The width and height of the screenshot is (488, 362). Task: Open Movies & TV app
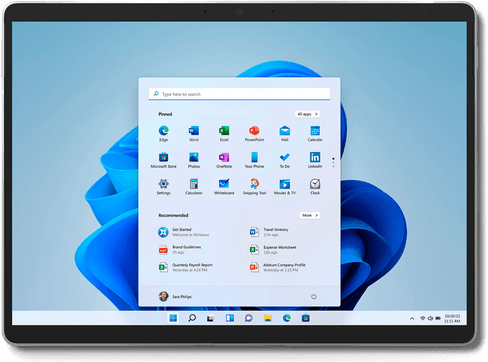click(x=285, y=187)
